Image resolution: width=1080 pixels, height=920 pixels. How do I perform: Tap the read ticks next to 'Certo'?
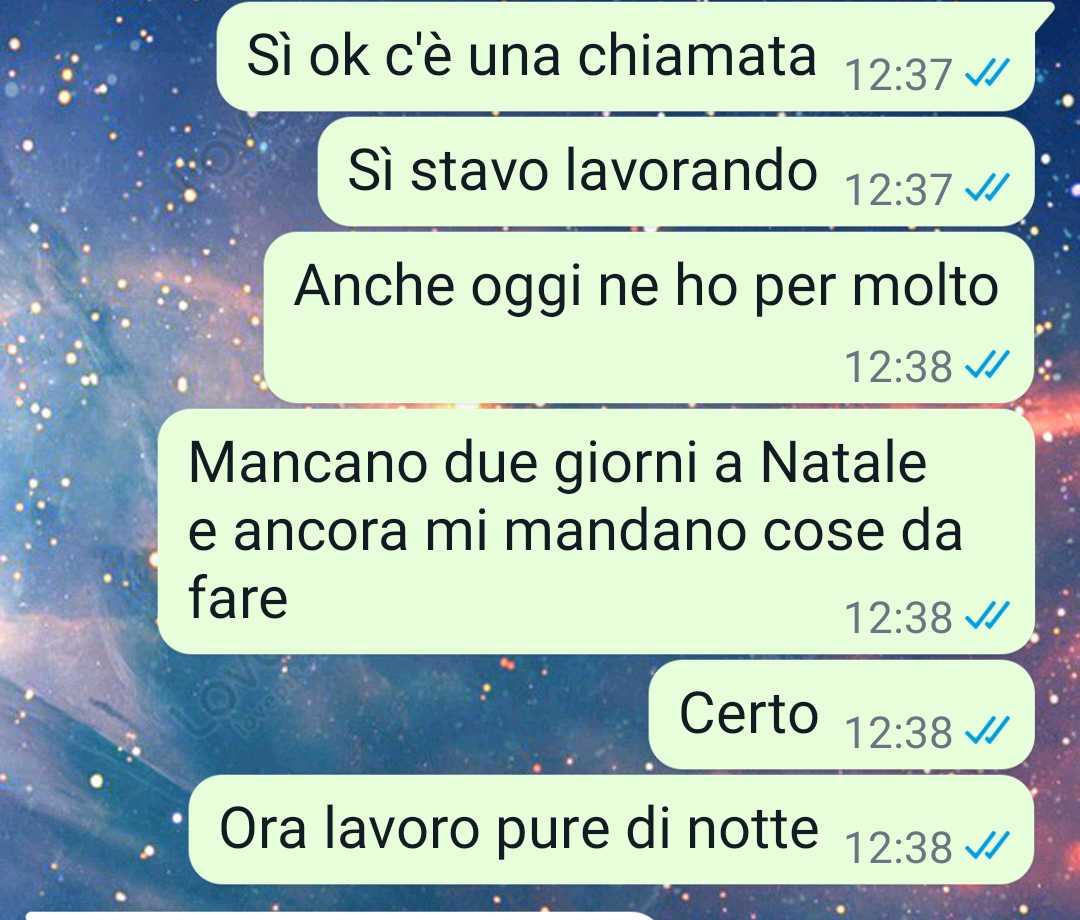[988, 731]
